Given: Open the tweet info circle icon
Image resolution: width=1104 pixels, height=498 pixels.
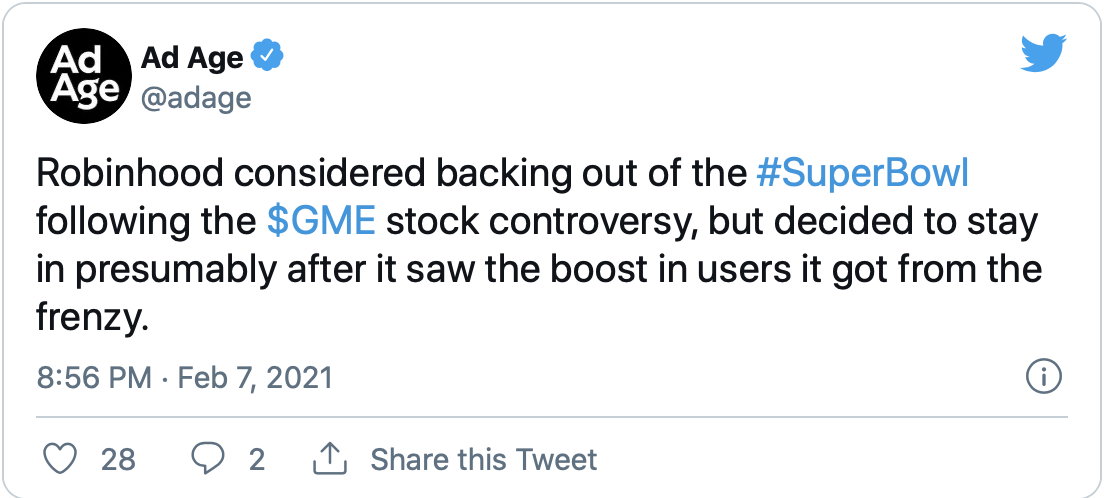Looking at the screenshot, I should tap(1044, 378).
